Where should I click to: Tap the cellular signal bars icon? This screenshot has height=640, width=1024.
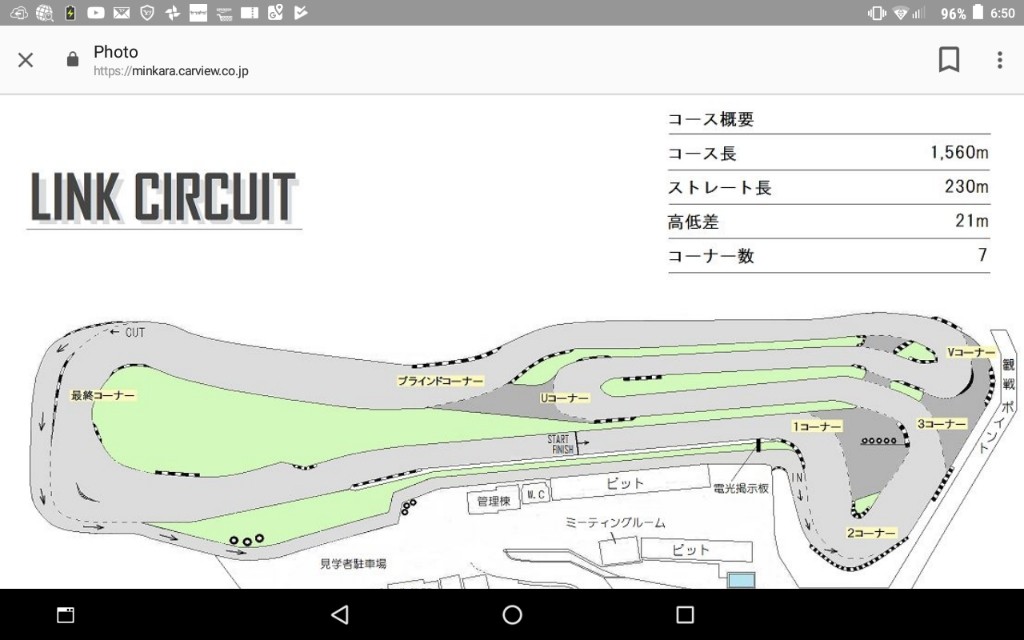pyautogui.click(x=918, y=12)
